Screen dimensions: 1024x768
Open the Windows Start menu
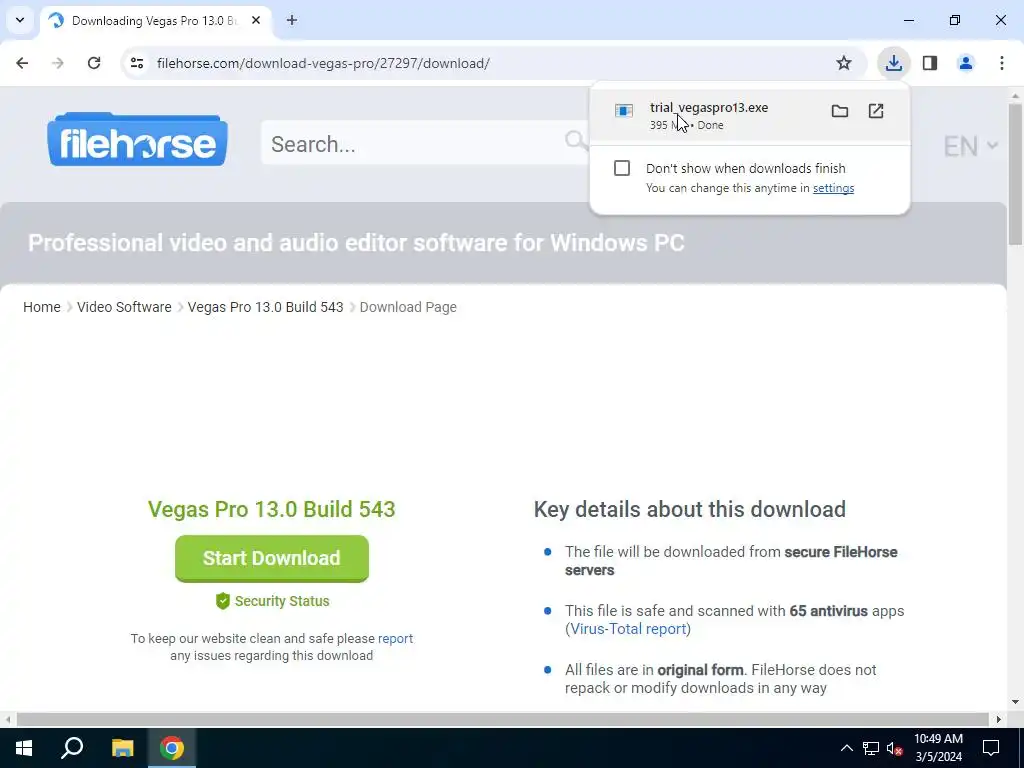[24, 748]
